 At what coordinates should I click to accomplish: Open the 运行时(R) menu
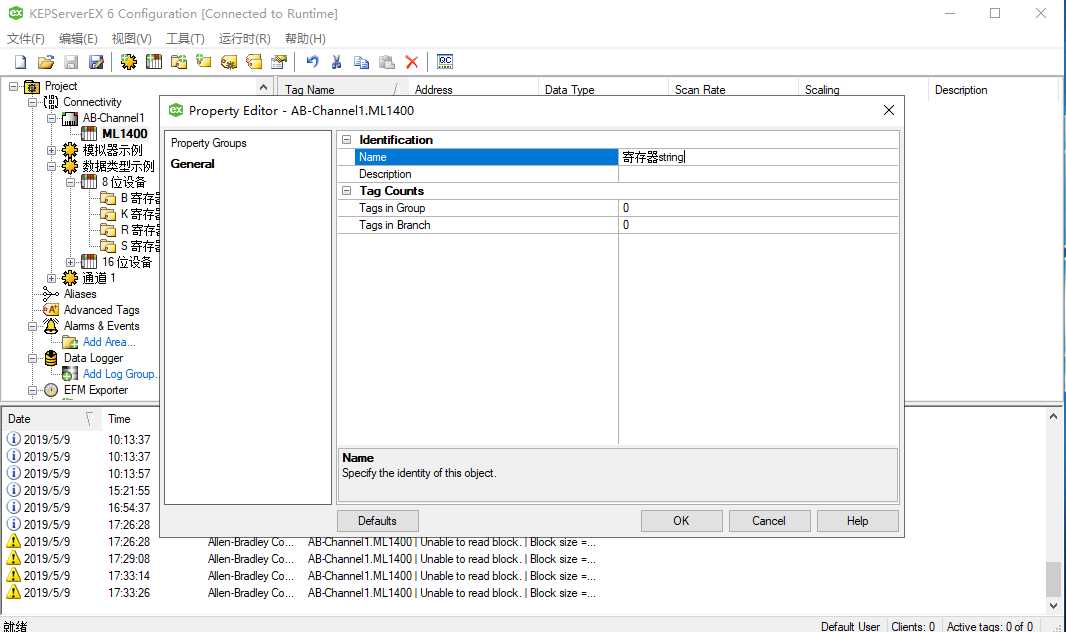pyautogui.click(x=244, y=39)
